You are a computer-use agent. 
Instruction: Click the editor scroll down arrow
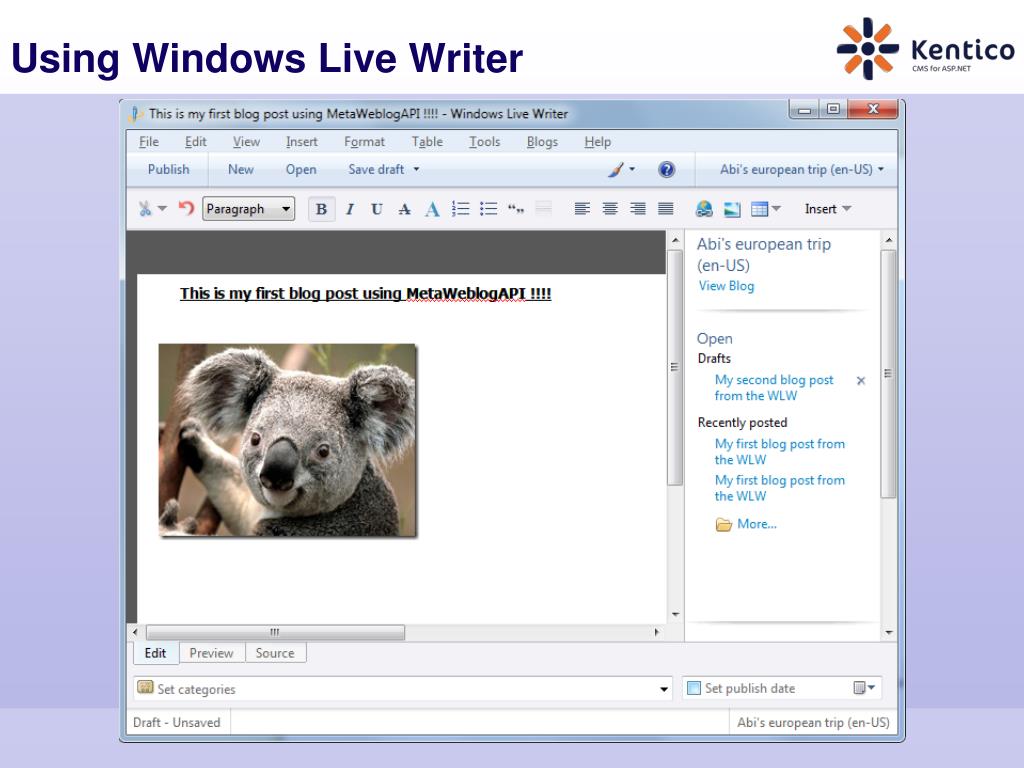pos(675,615)
